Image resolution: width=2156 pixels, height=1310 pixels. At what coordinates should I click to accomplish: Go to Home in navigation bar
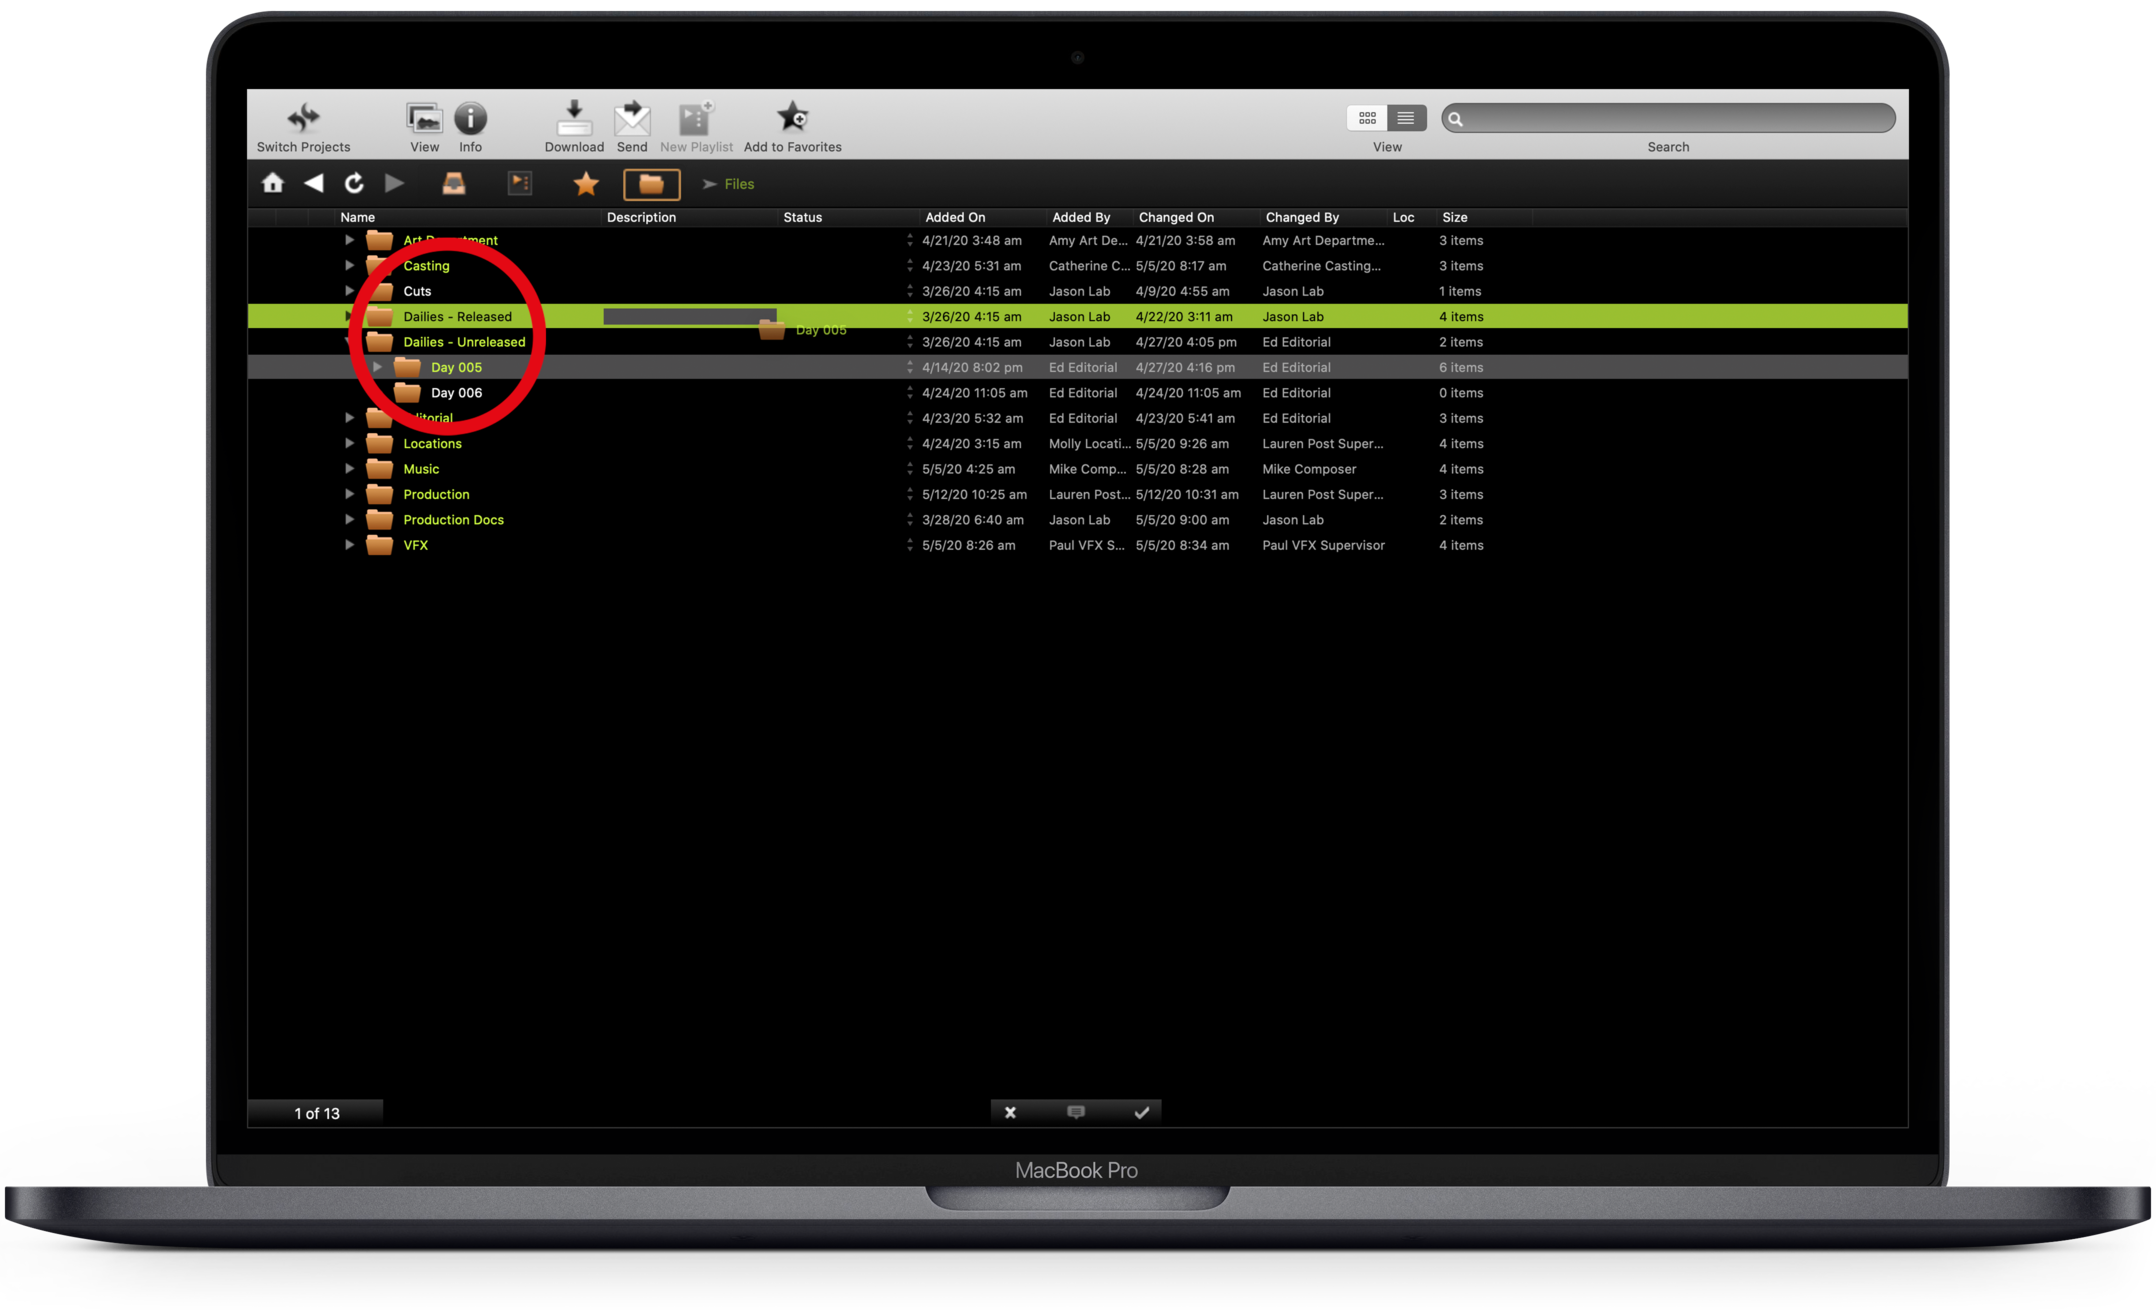coord(273,183)
